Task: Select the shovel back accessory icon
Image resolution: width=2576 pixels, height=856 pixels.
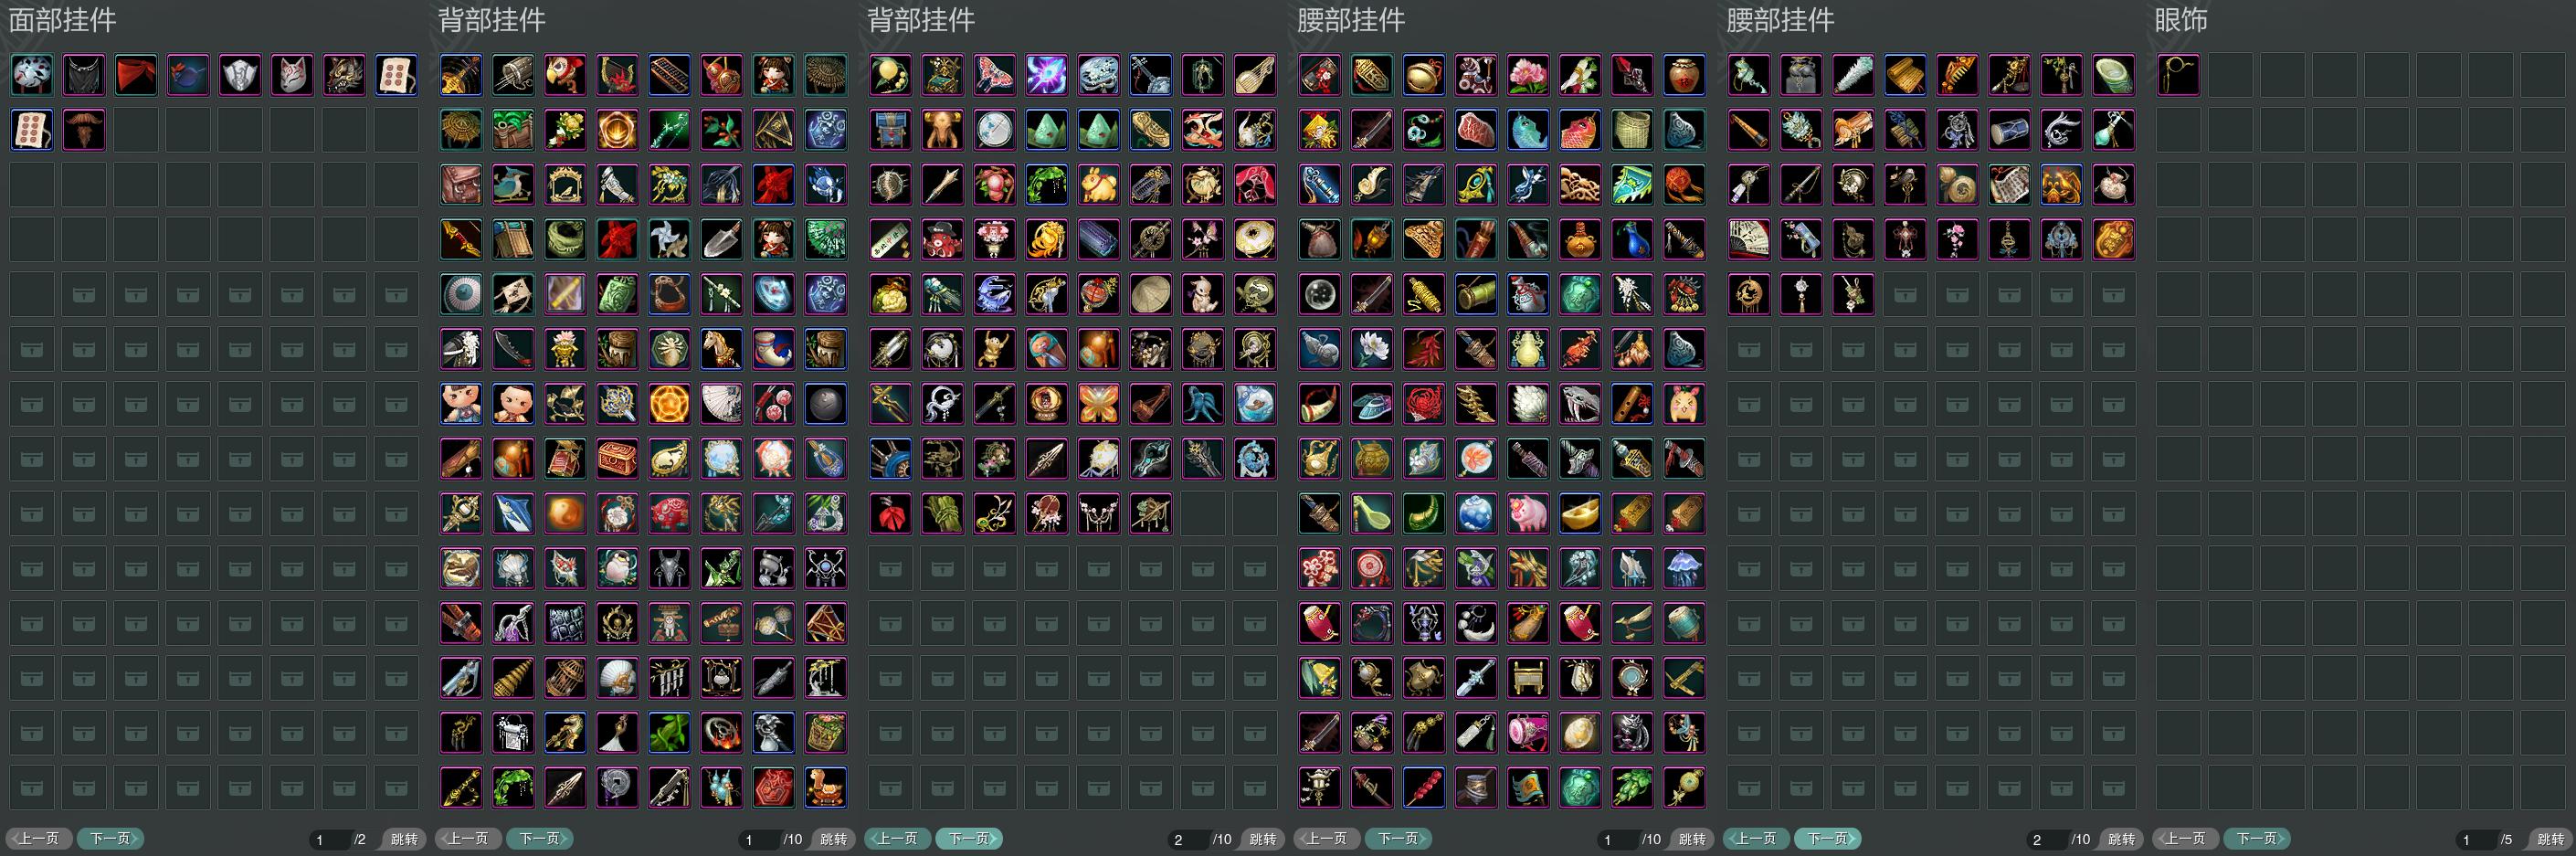Action: [721, 240]
